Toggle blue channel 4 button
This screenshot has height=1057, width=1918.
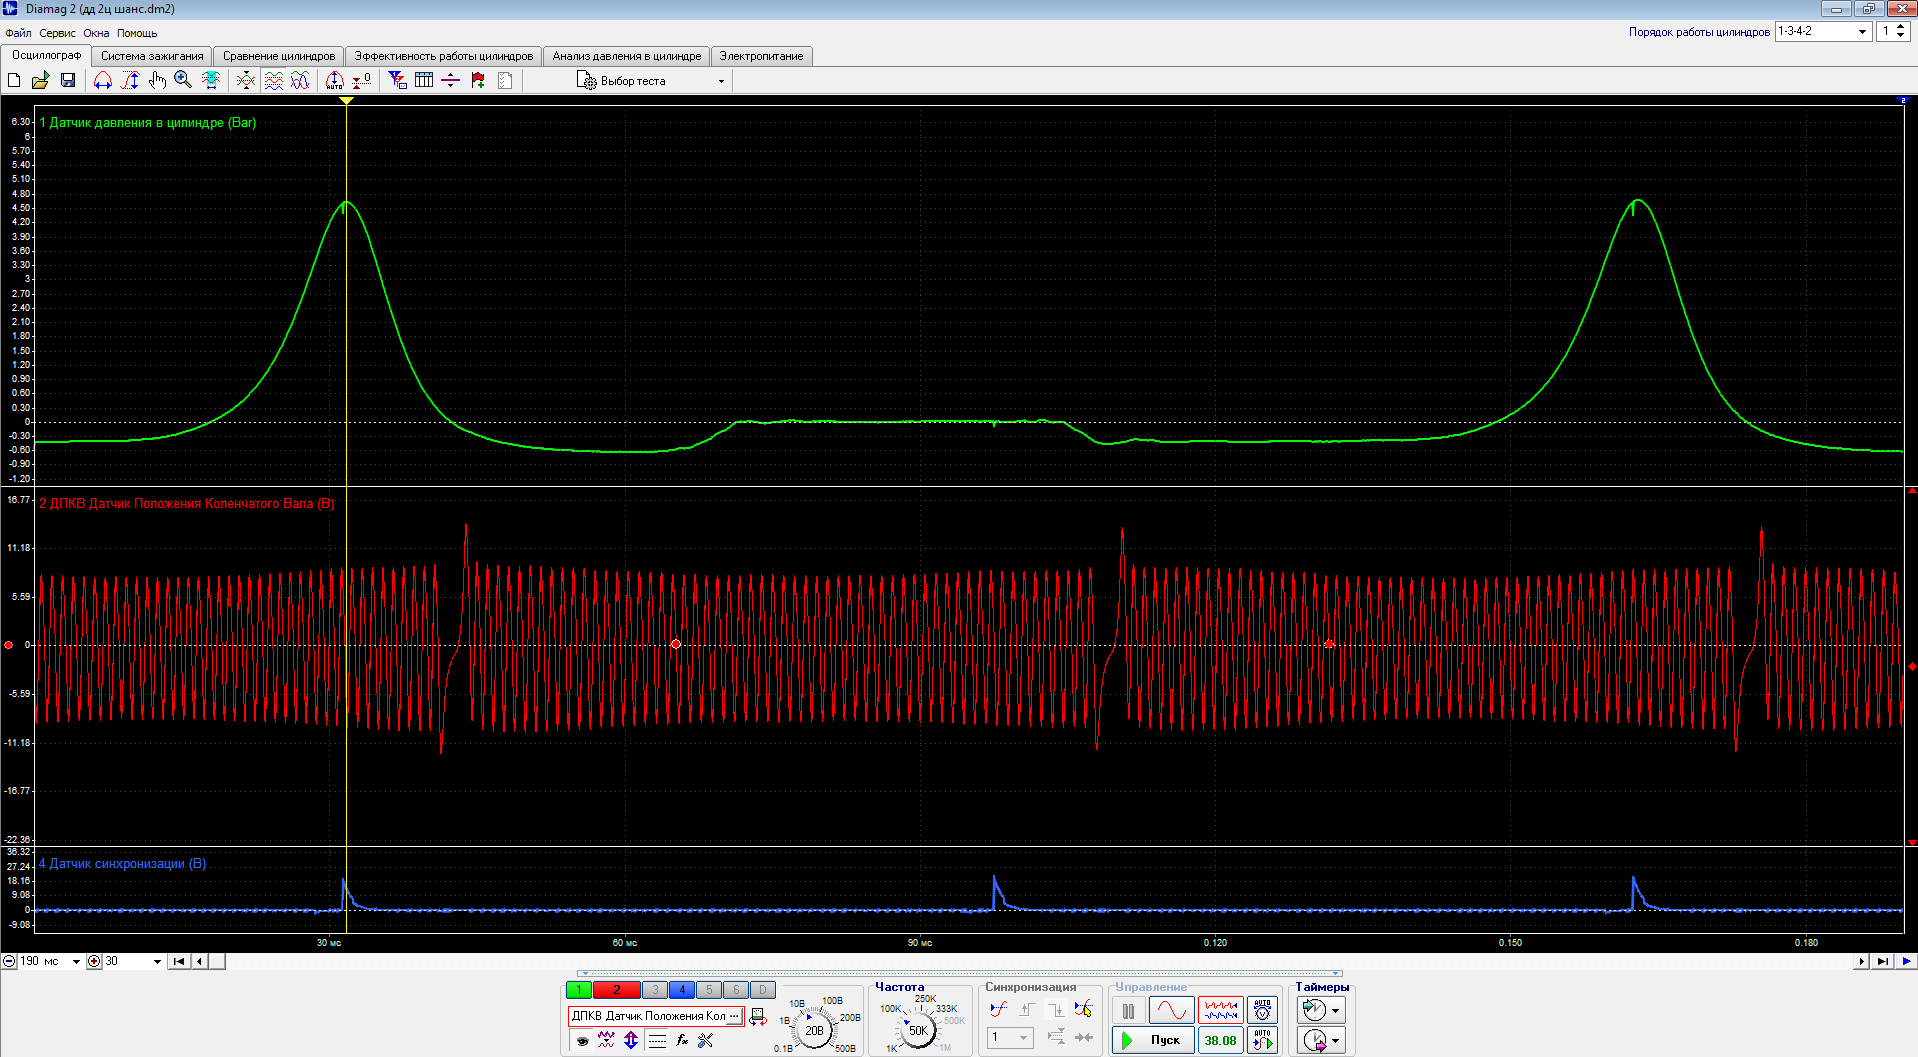click(681, 990)
